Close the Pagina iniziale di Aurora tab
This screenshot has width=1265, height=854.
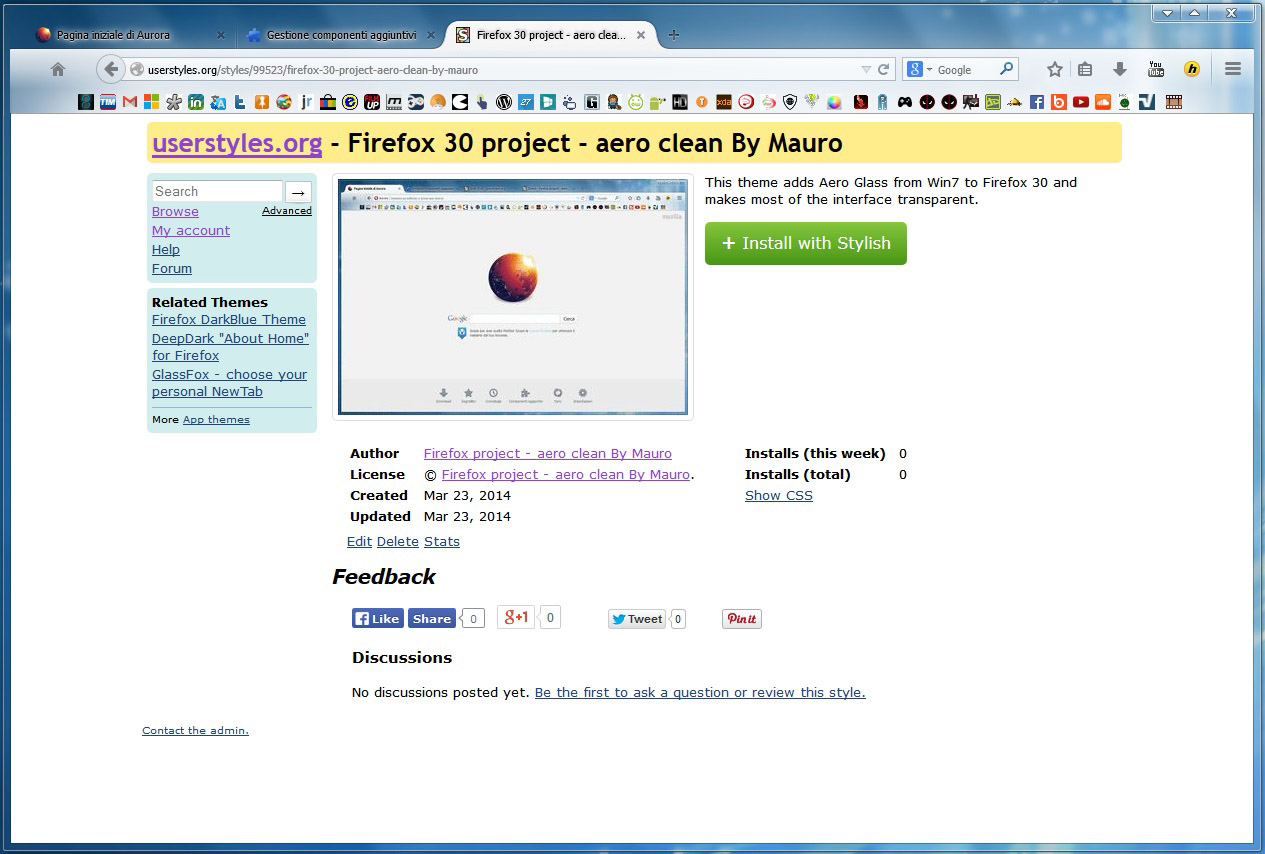pyautogui.click(x=221, y=35)
